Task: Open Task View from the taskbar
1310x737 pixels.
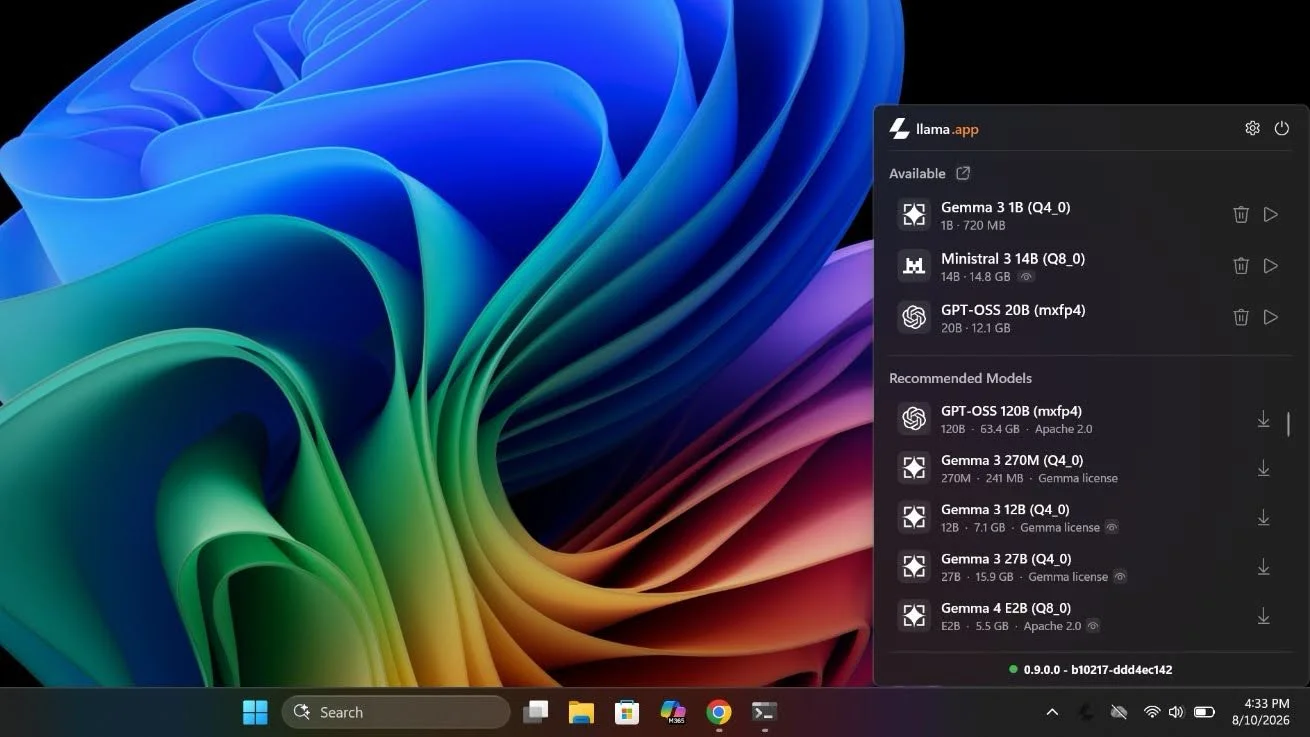Action: pos(536,712)
